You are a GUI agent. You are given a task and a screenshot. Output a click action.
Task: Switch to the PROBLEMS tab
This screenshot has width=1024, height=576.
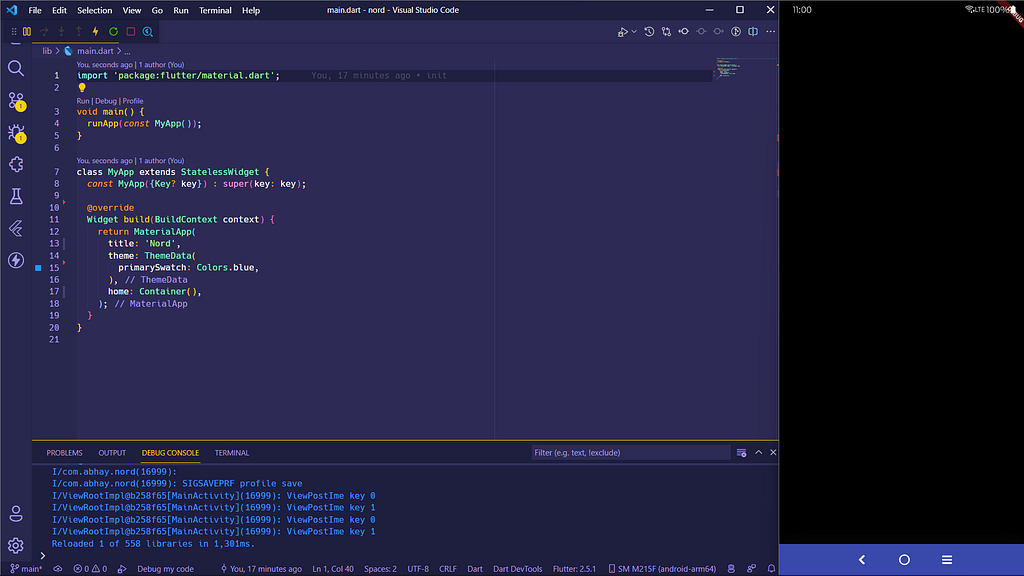[x=65, y=453]
